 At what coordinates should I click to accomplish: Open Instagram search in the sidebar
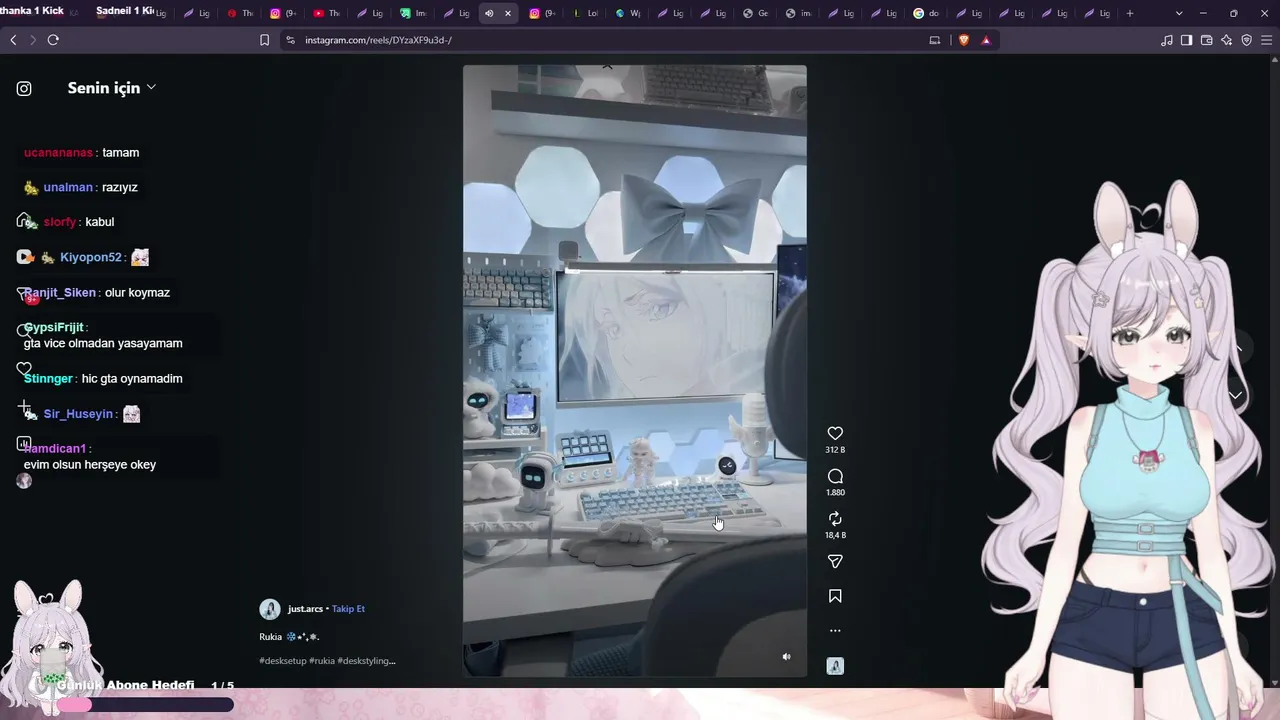coord(24,330)
